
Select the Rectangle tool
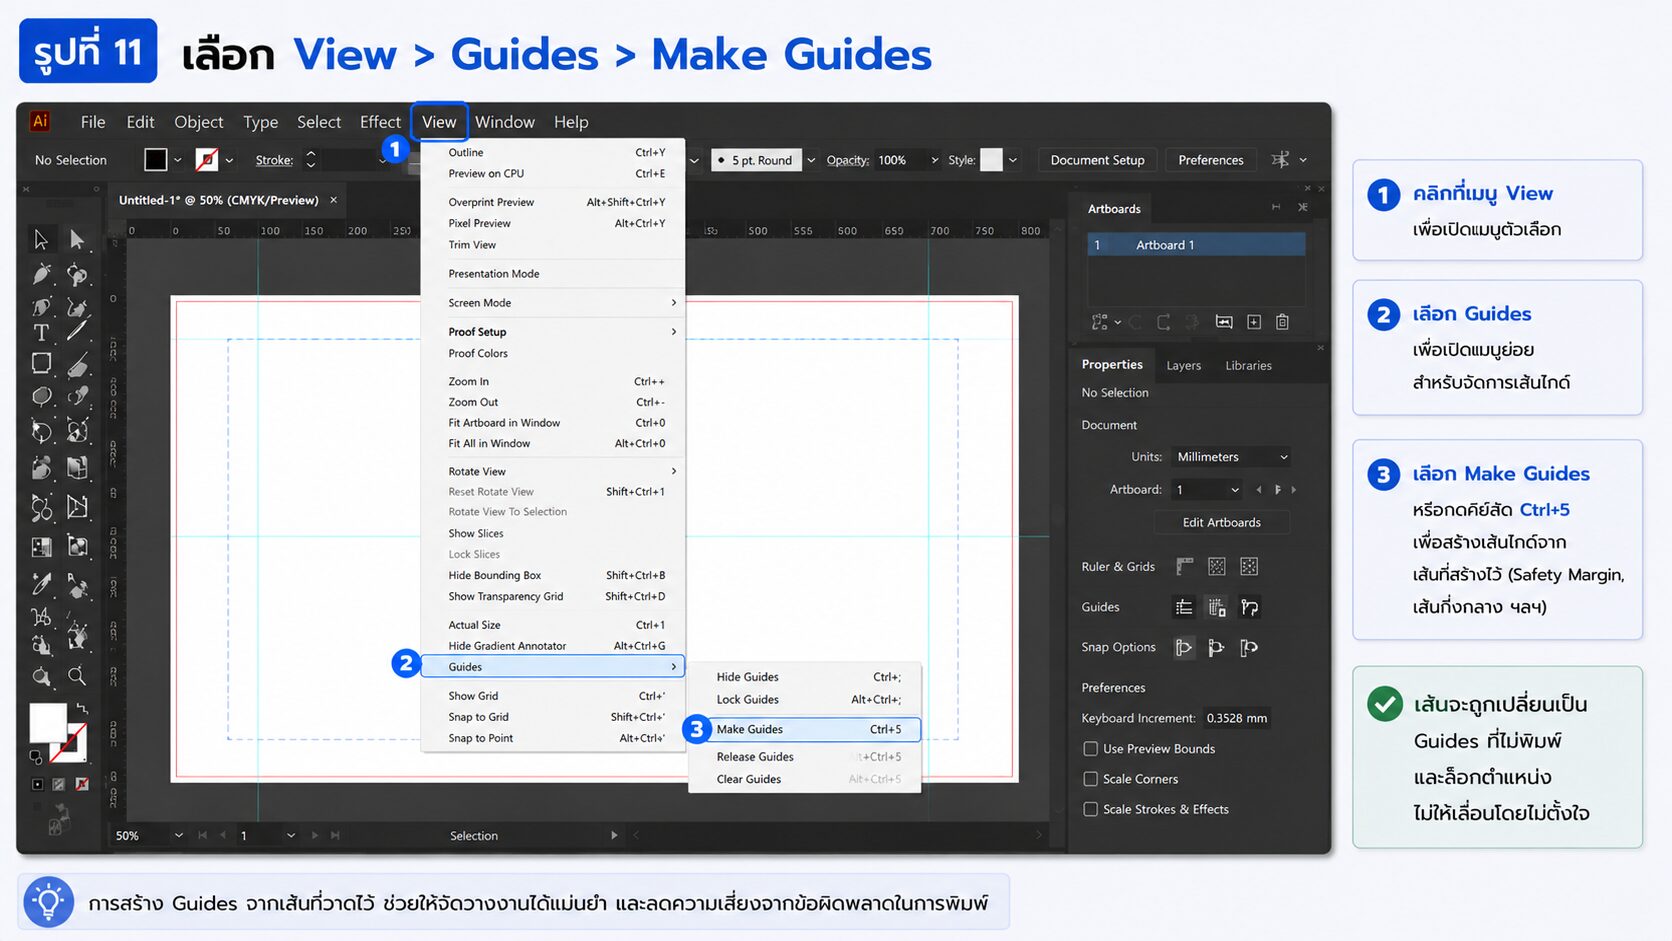[x=41, y=363]
